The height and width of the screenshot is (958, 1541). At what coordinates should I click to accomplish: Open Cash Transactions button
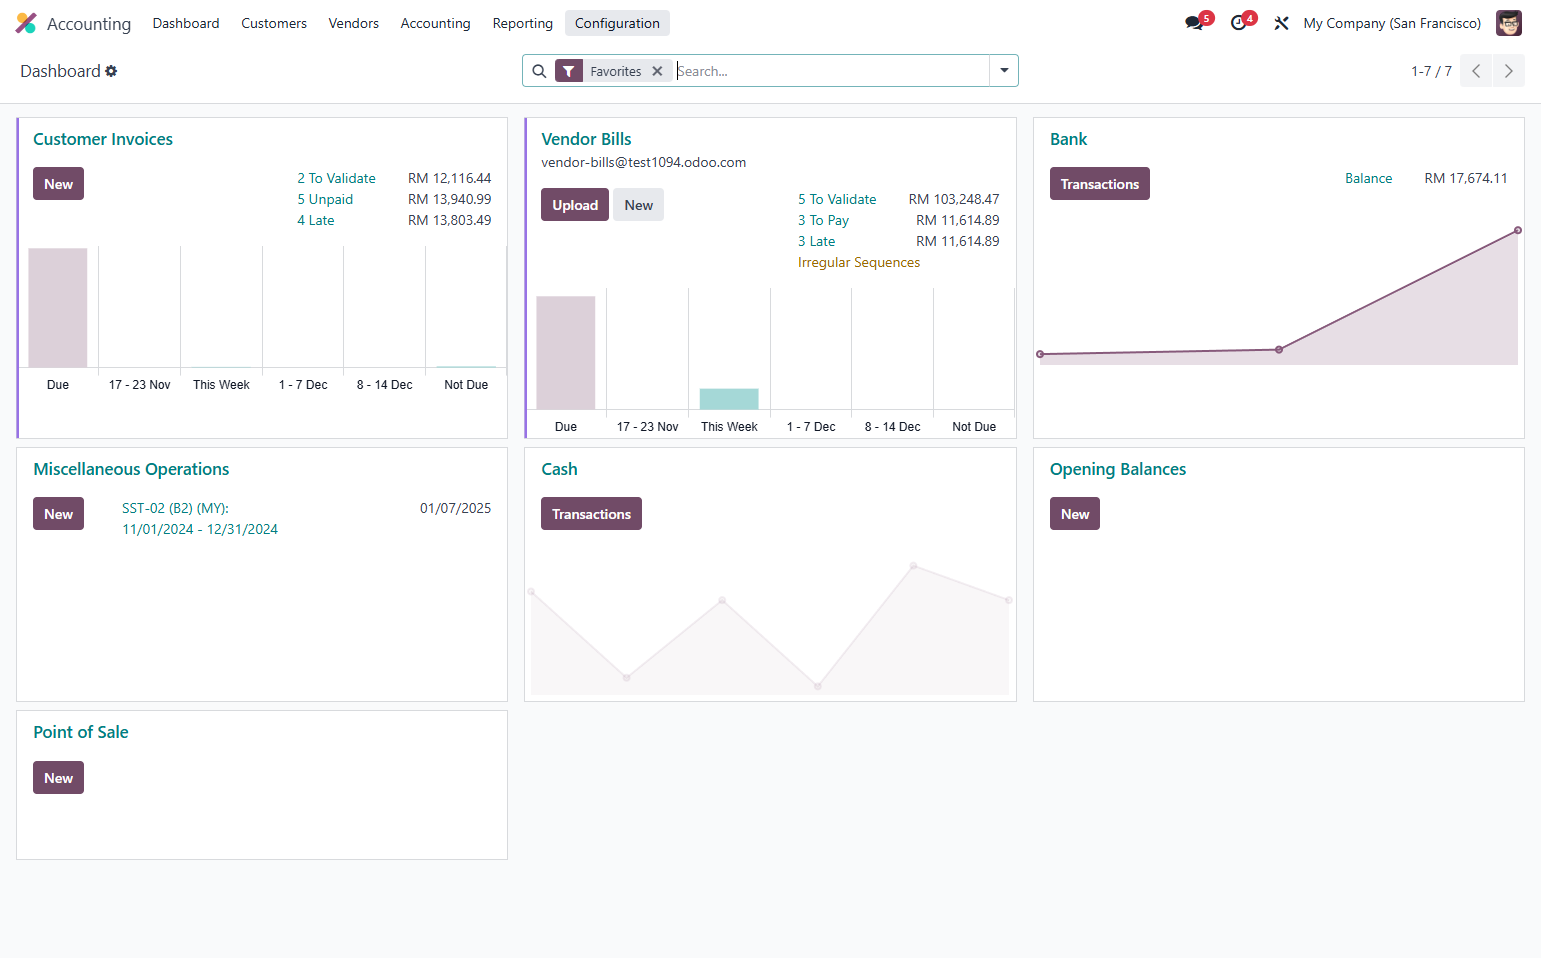click(591, 514)
